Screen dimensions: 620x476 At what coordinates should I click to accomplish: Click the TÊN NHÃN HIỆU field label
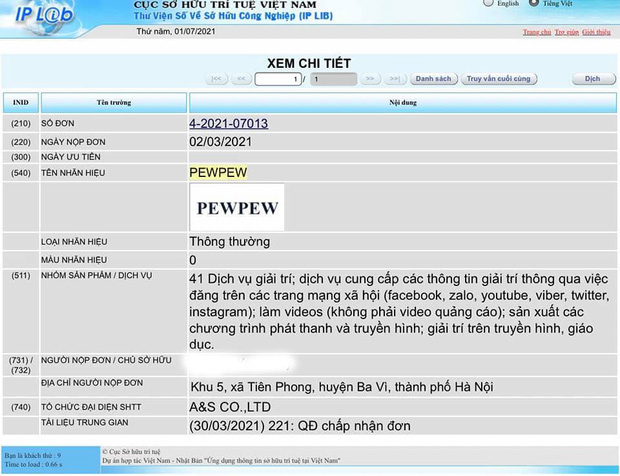tap(73, 173)
